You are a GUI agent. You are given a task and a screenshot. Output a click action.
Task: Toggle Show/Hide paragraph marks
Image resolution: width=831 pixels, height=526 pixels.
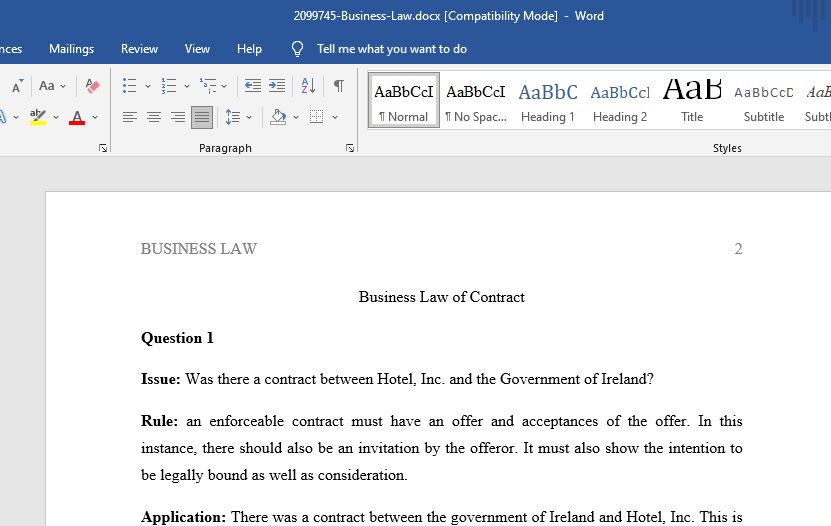339,85
